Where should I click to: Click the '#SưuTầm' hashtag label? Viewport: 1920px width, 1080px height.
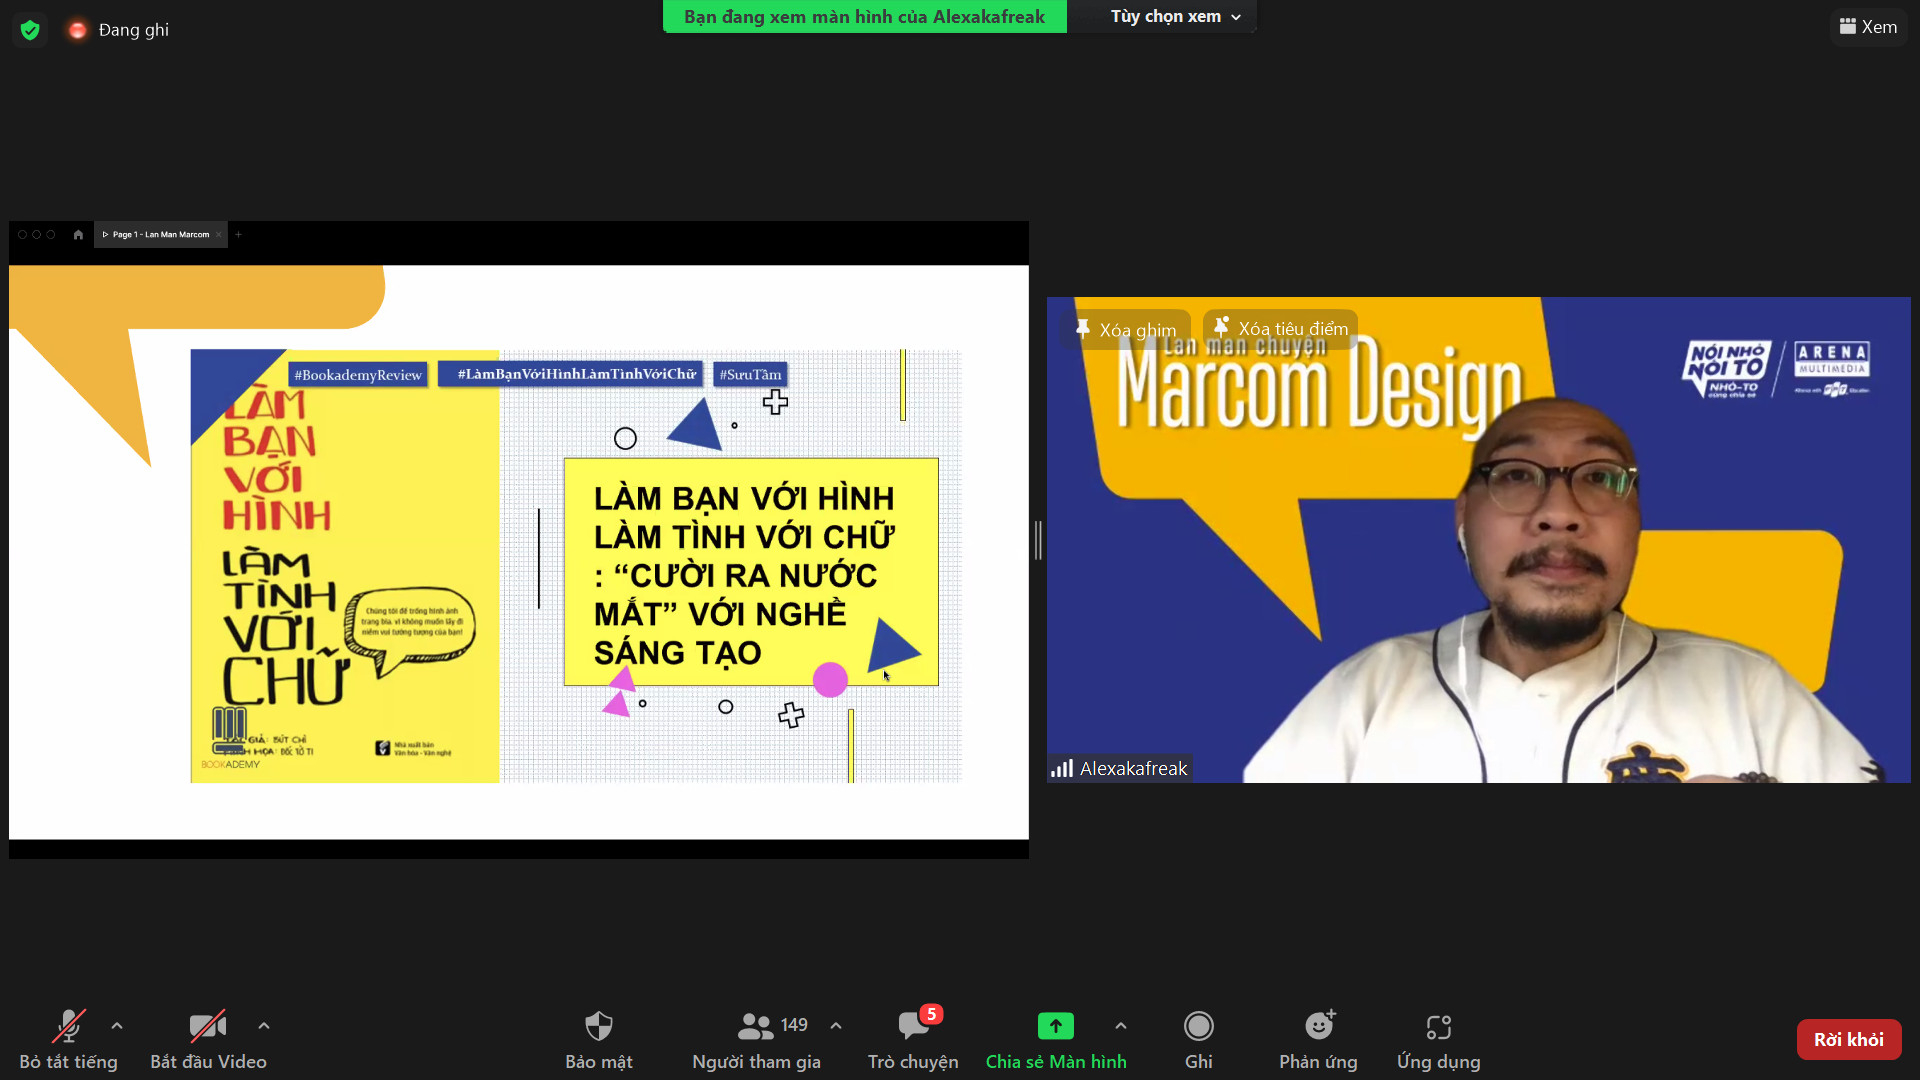(751, 375)
